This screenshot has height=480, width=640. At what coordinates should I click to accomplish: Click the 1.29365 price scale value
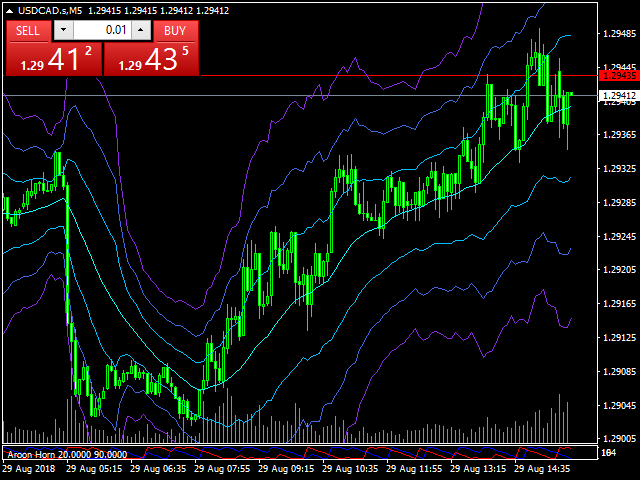click(620, 135)
